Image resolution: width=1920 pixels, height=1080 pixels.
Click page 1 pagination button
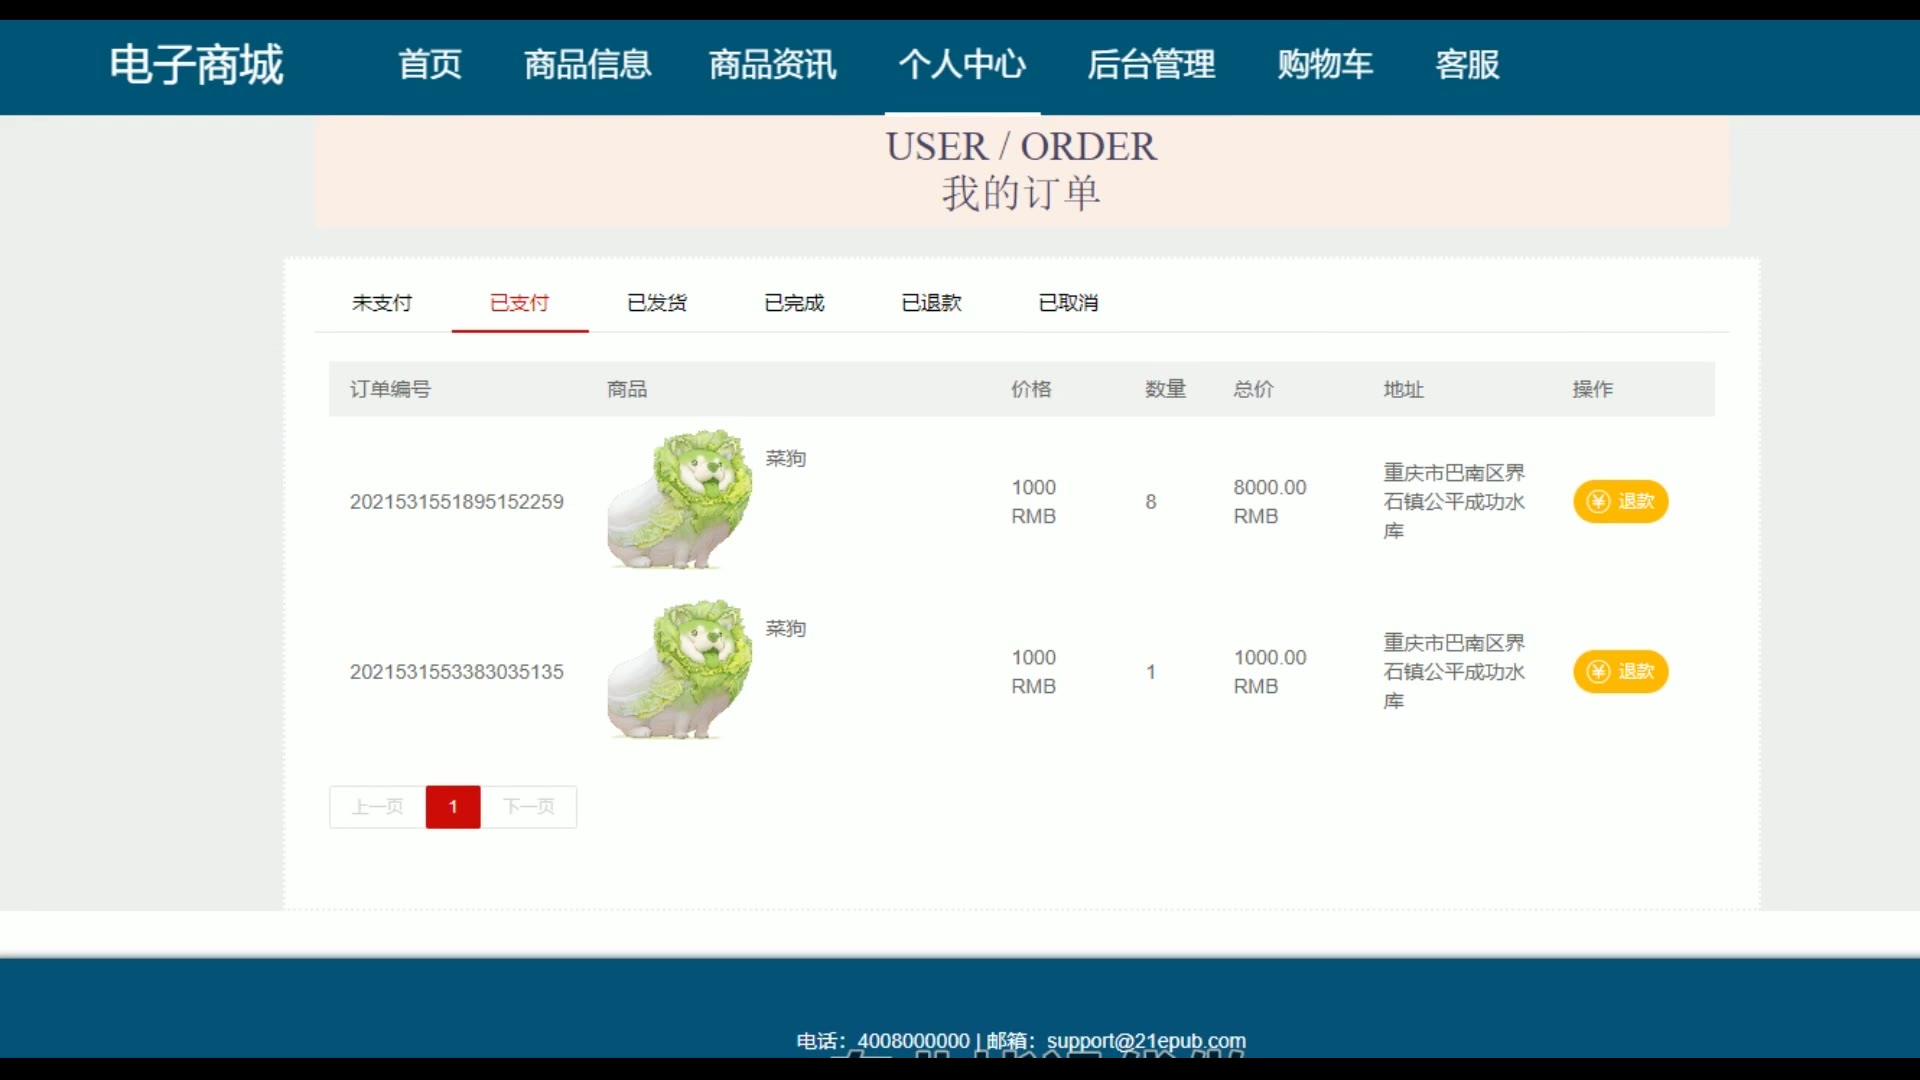[453, 806]
